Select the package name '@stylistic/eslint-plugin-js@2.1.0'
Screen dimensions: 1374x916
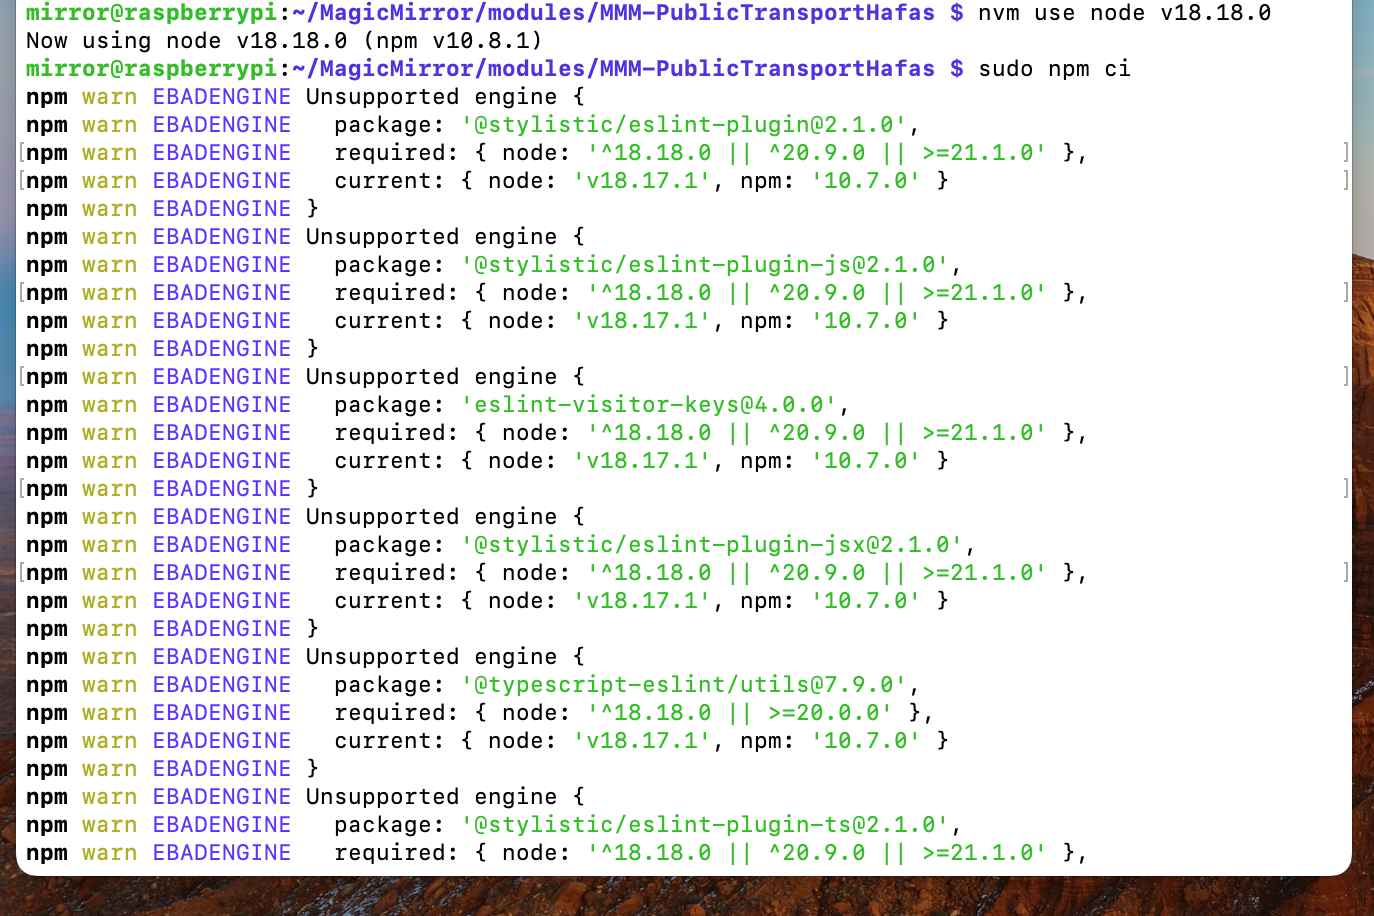705,265
